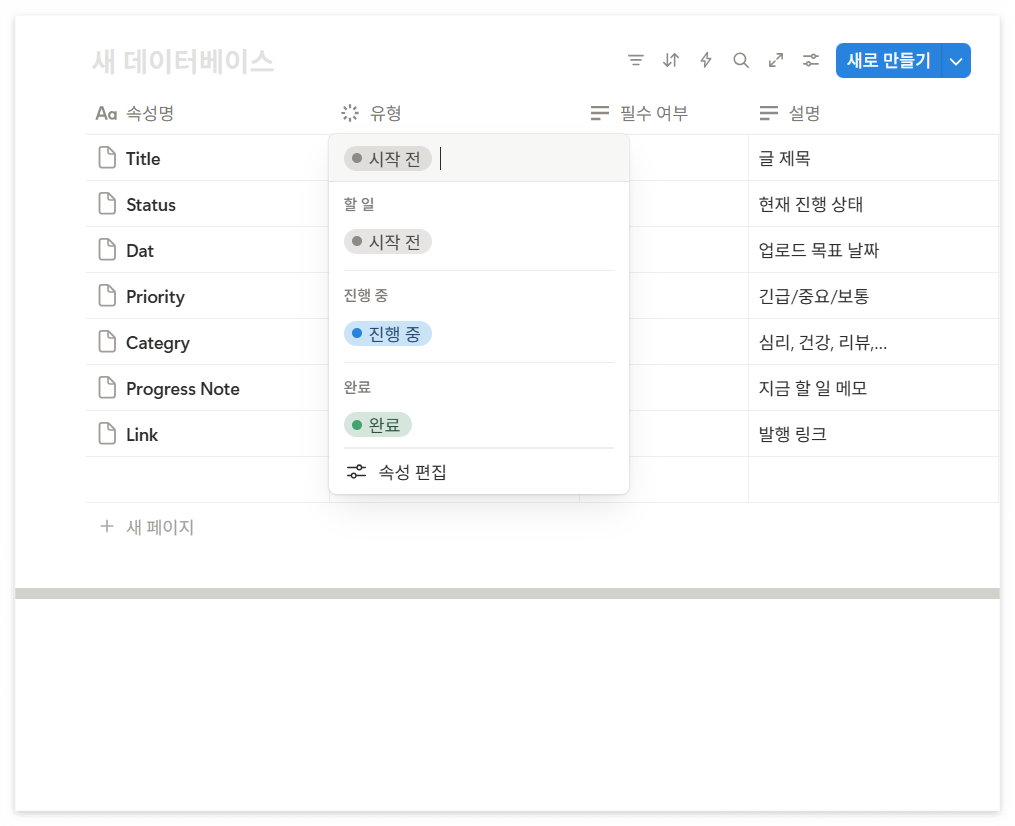Select the 진행 중 status option
Screen dimensions: 1015x826
(x=388, y=334)
